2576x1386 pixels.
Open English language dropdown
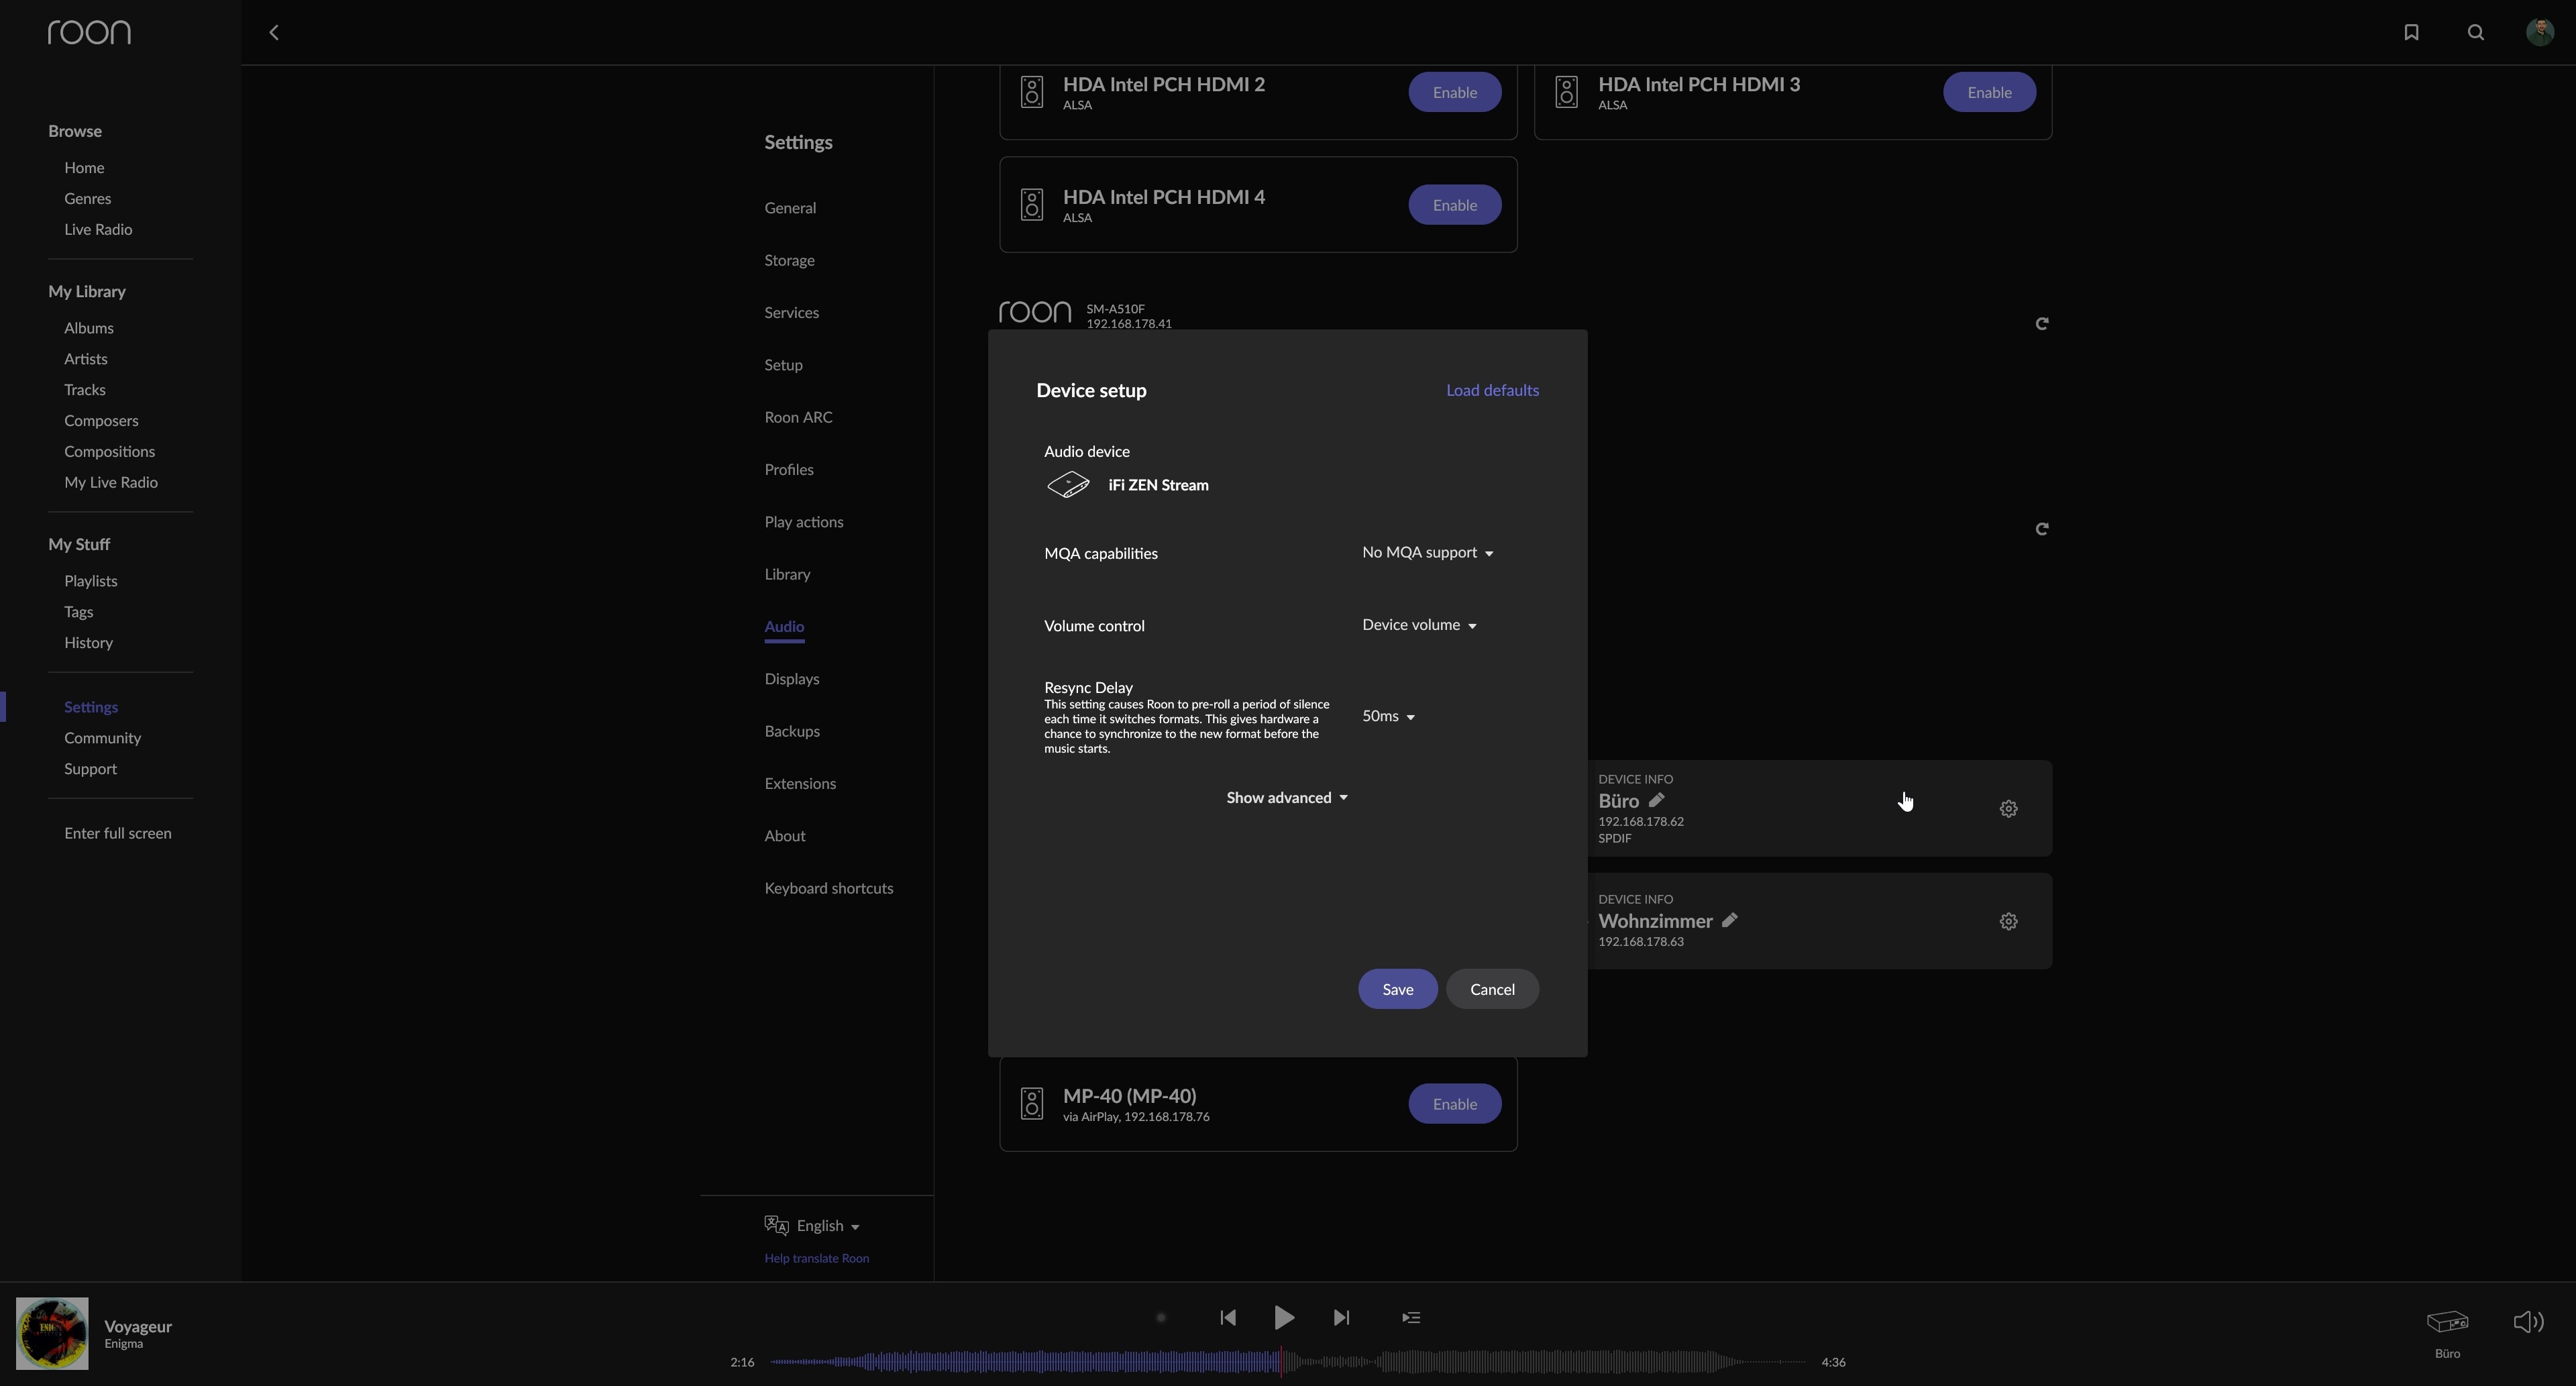click(828, 1226)
